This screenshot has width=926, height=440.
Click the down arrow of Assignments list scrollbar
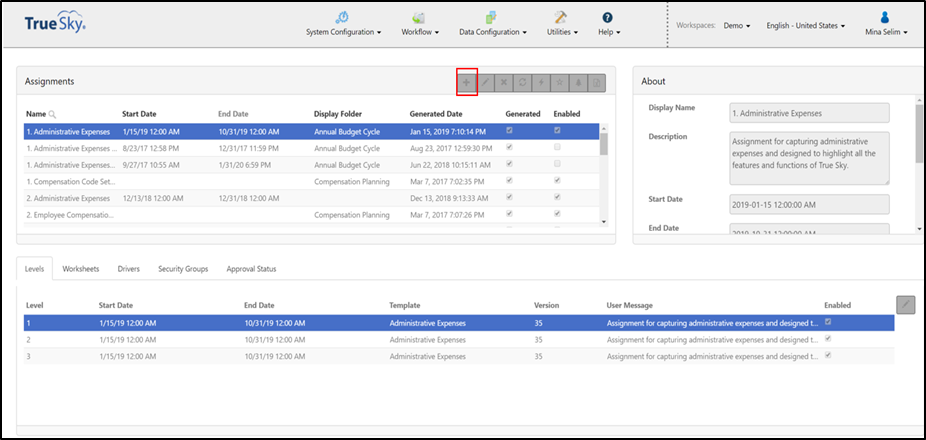coord(604,221)
